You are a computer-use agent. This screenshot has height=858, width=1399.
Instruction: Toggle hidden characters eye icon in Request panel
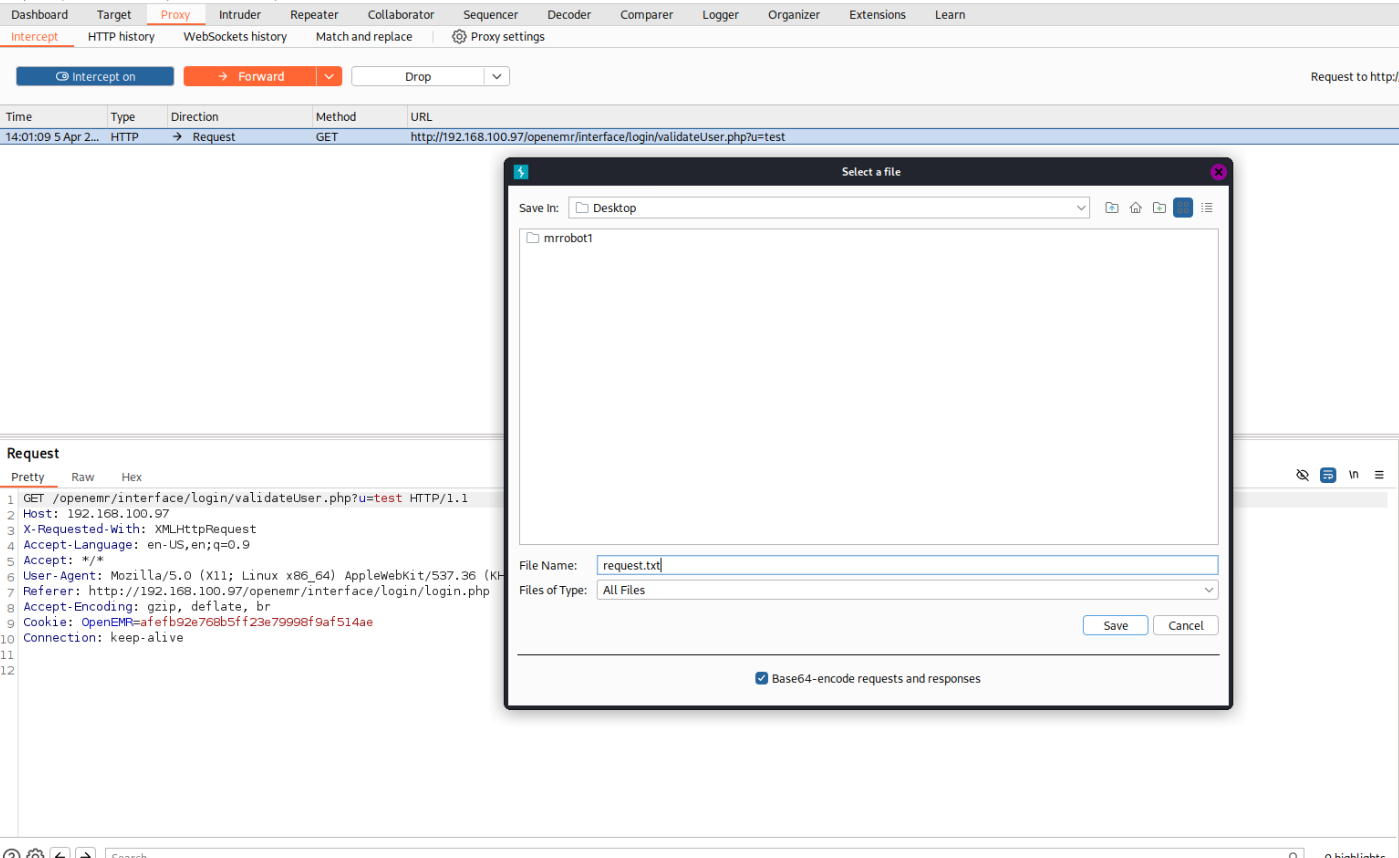1302,475
